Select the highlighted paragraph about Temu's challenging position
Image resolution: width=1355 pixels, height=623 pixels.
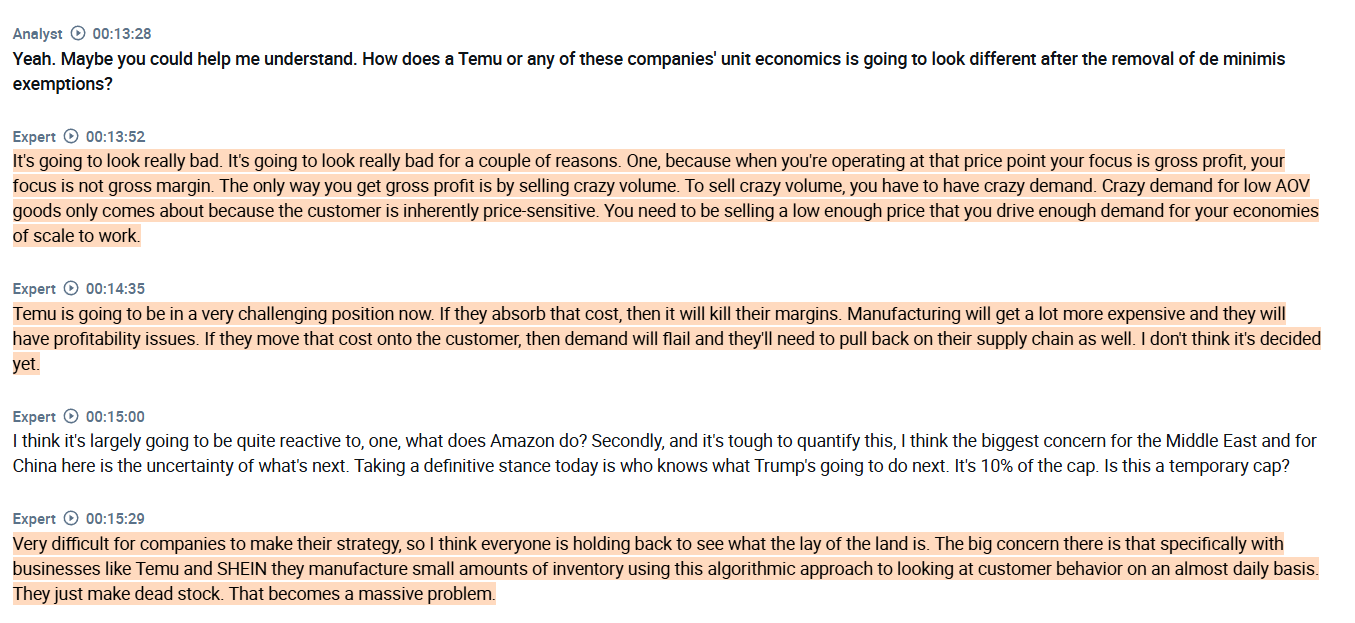[666, 339]
